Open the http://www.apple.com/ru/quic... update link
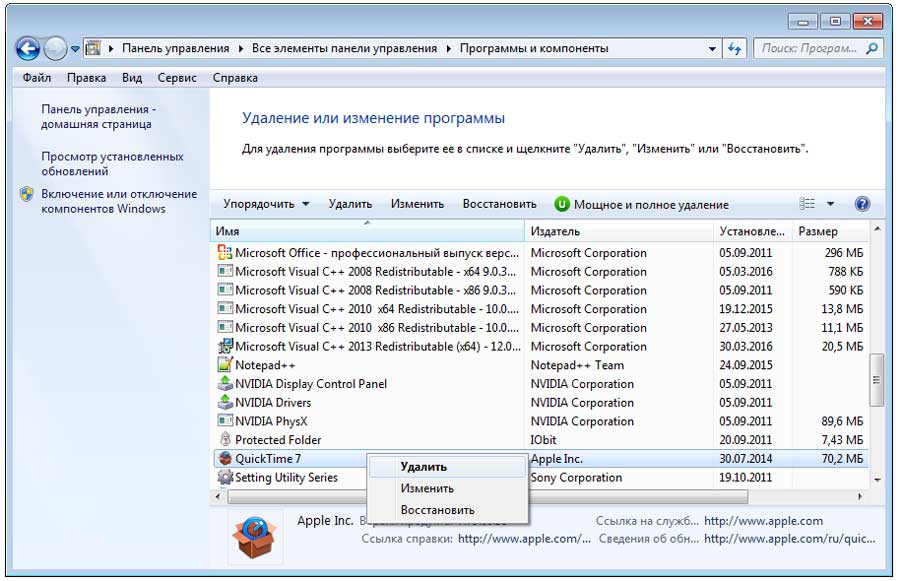The image size is (900, 581). pyautogui.click(x=790, y=539)
